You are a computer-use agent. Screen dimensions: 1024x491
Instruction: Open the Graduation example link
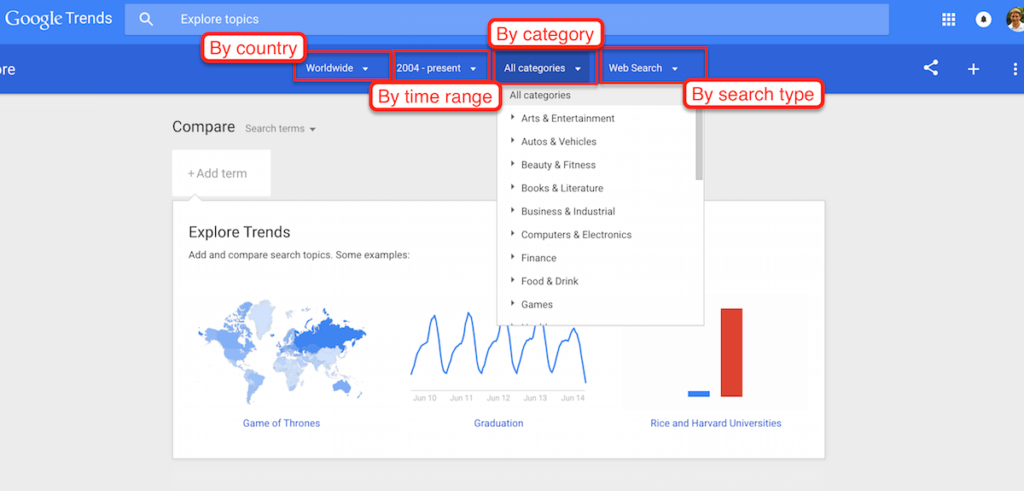(x=499, y=423)
